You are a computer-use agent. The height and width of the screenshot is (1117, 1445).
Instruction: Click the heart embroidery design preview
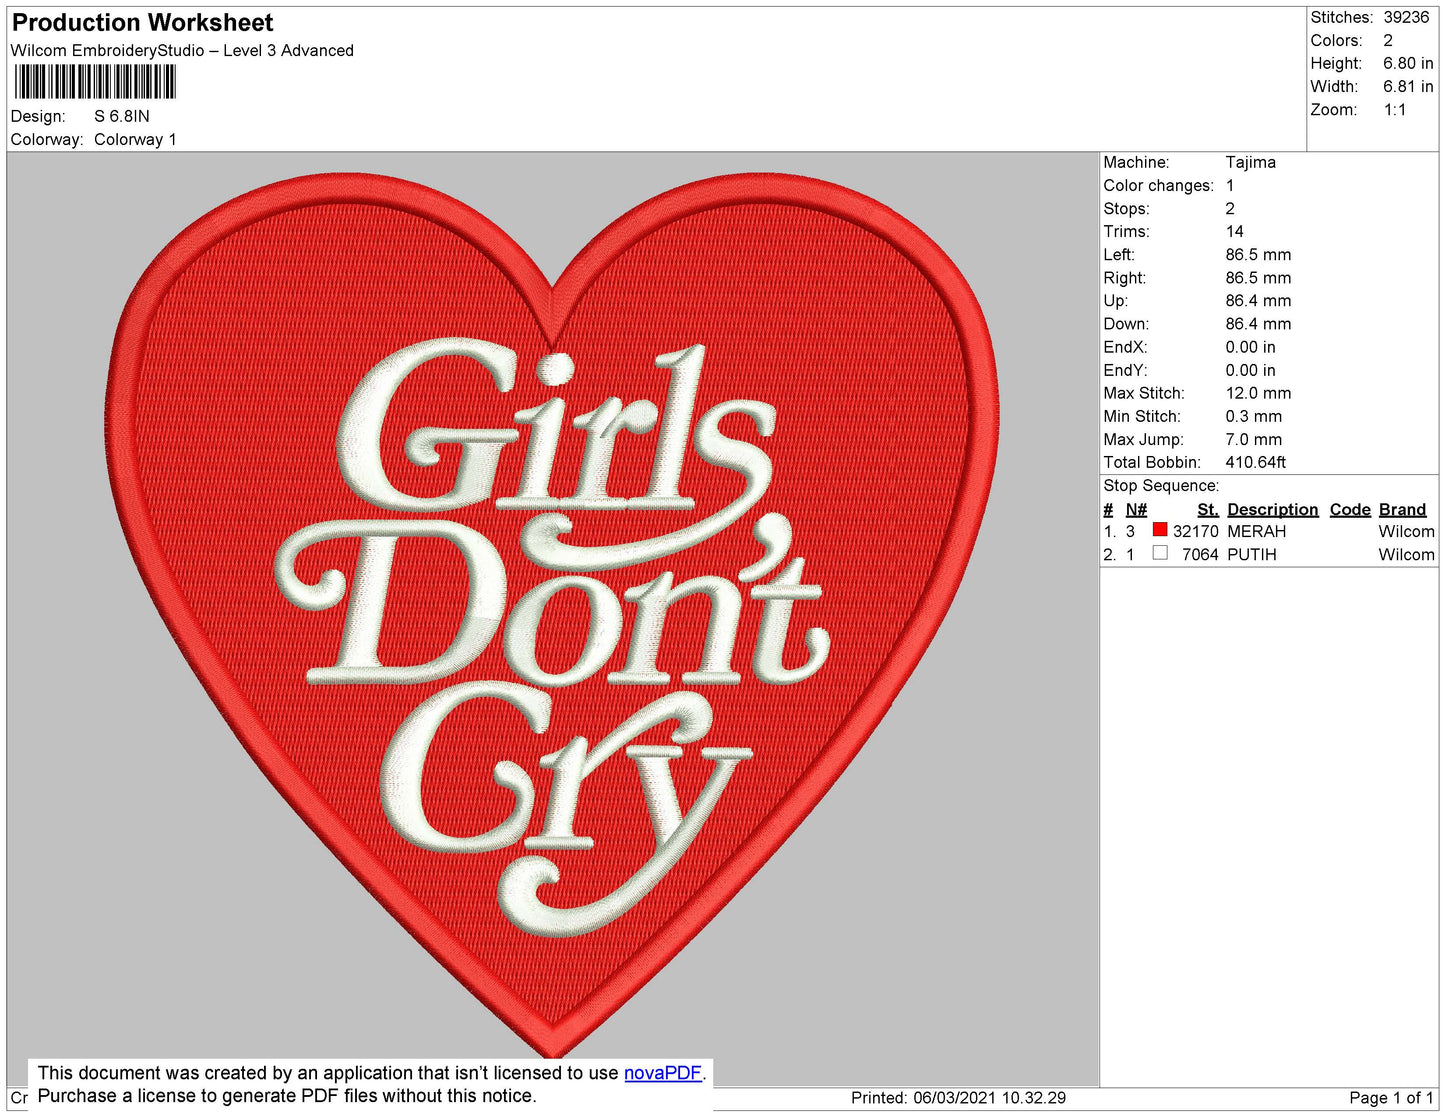553,614
